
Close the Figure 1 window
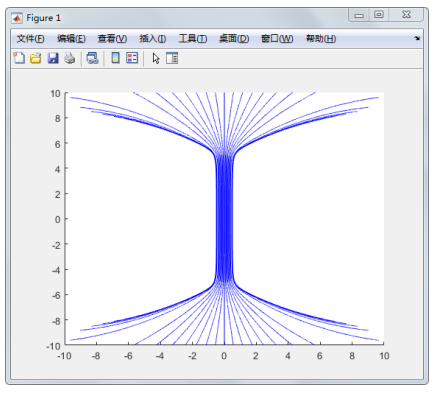(406, 15)
